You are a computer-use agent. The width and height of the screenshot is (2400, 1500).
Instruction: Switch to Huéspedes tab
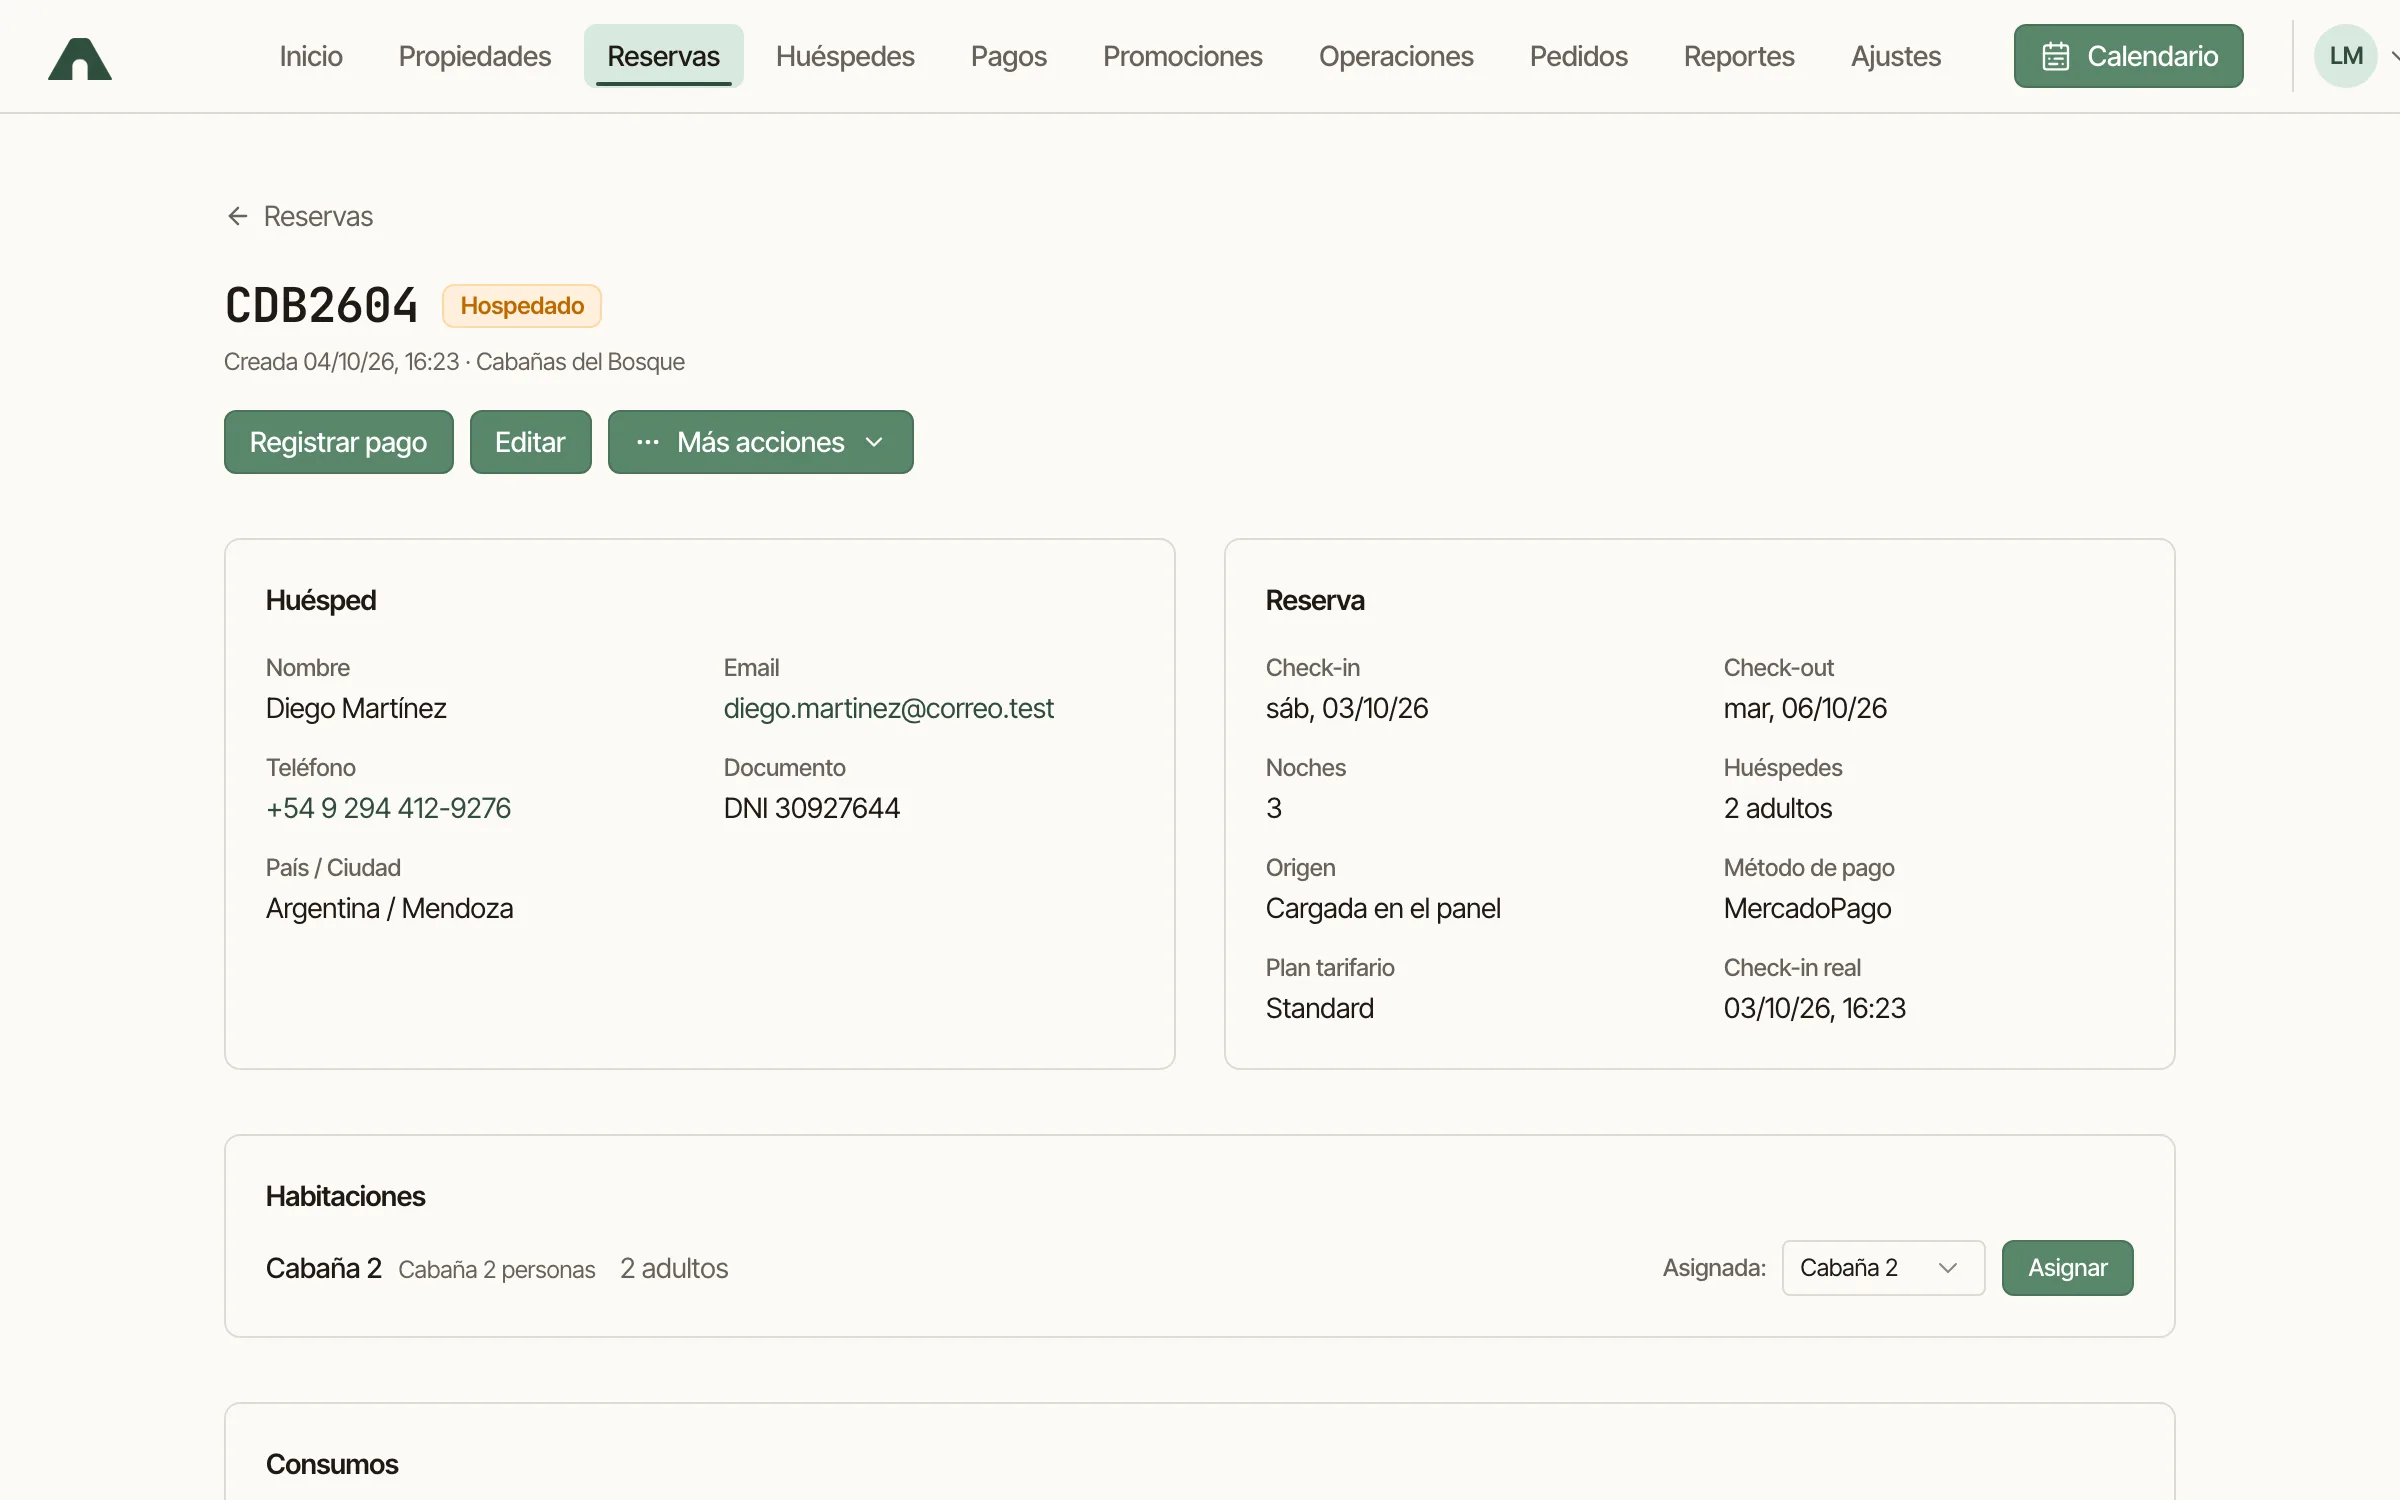(845, 56)
